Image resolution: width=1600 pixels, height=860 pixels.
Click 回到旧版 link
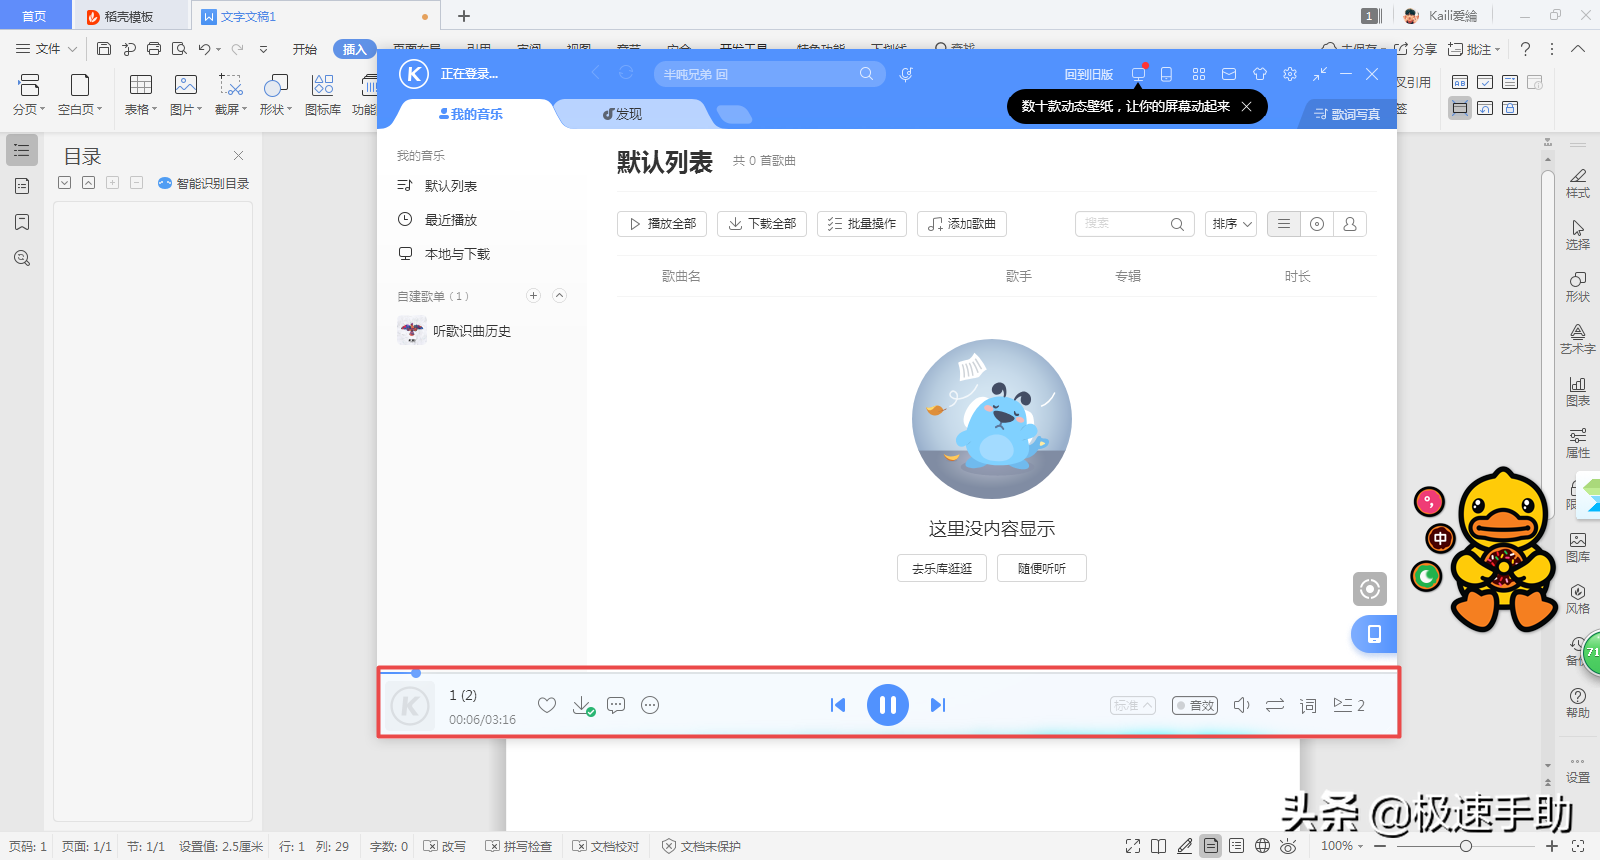click(1089, 74)
